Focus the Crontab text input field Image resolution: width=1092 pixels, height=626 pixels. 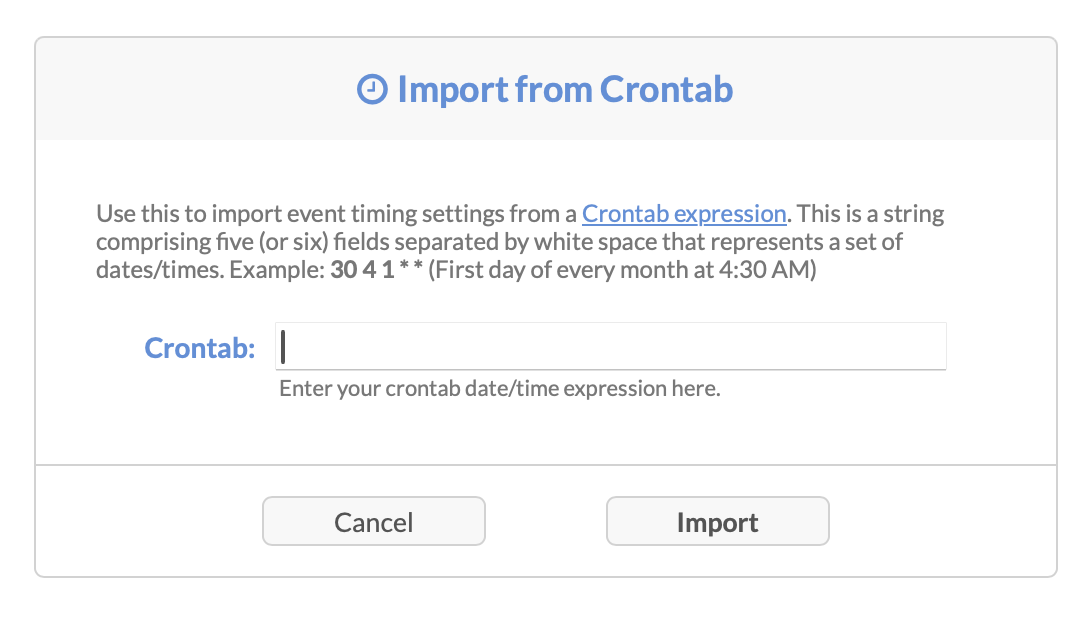[610, 347]
